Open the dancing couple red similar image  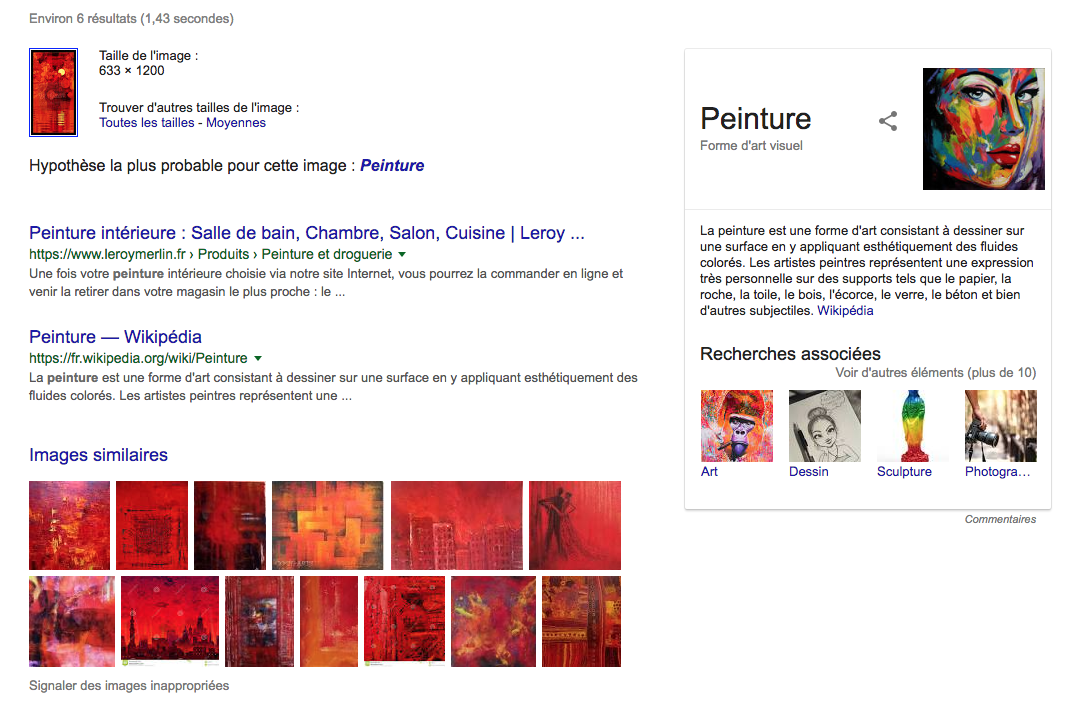[575, 526]
